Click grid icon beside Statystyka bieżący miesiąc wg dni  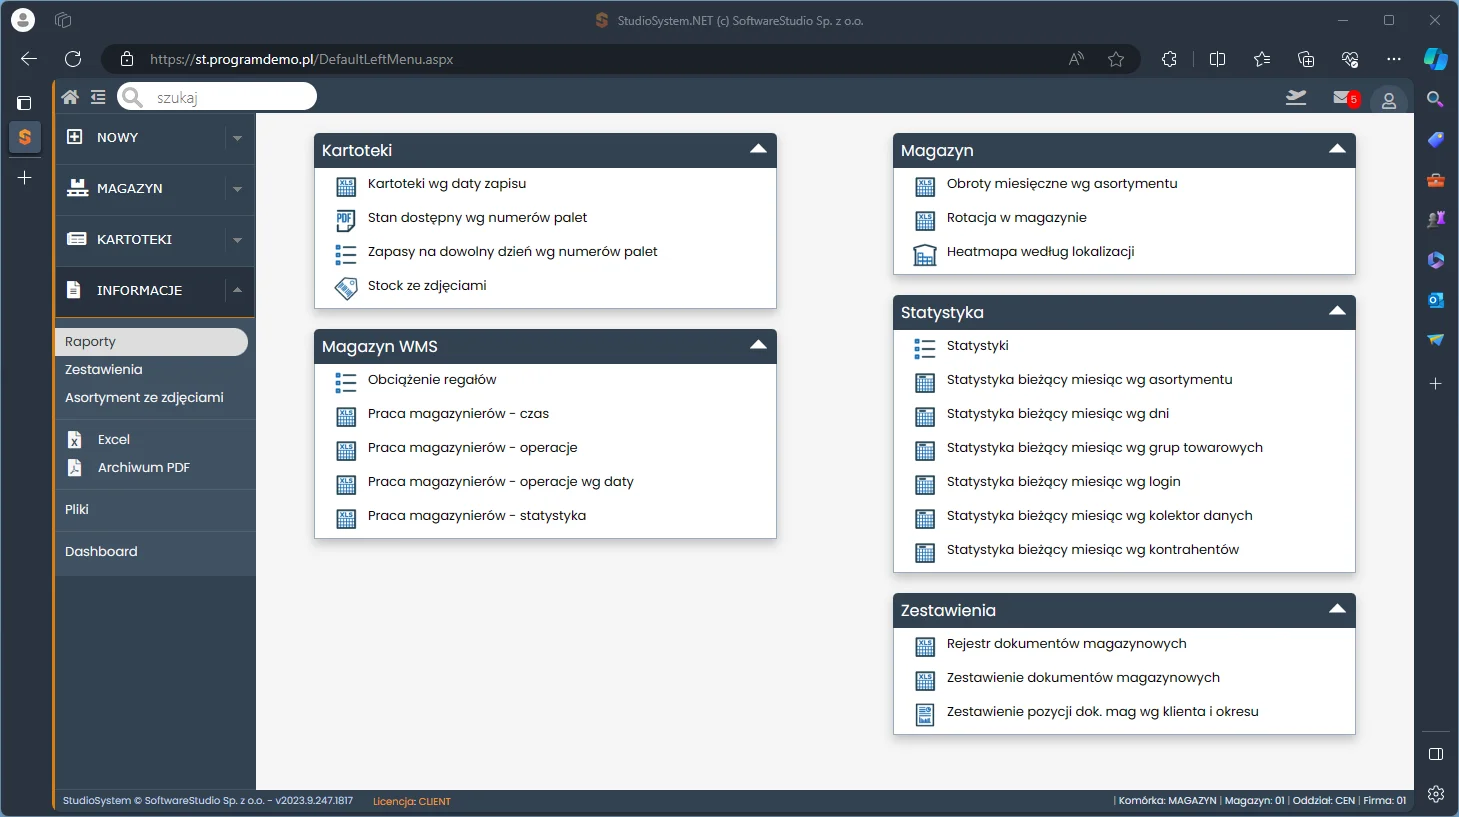coord(925,416)
